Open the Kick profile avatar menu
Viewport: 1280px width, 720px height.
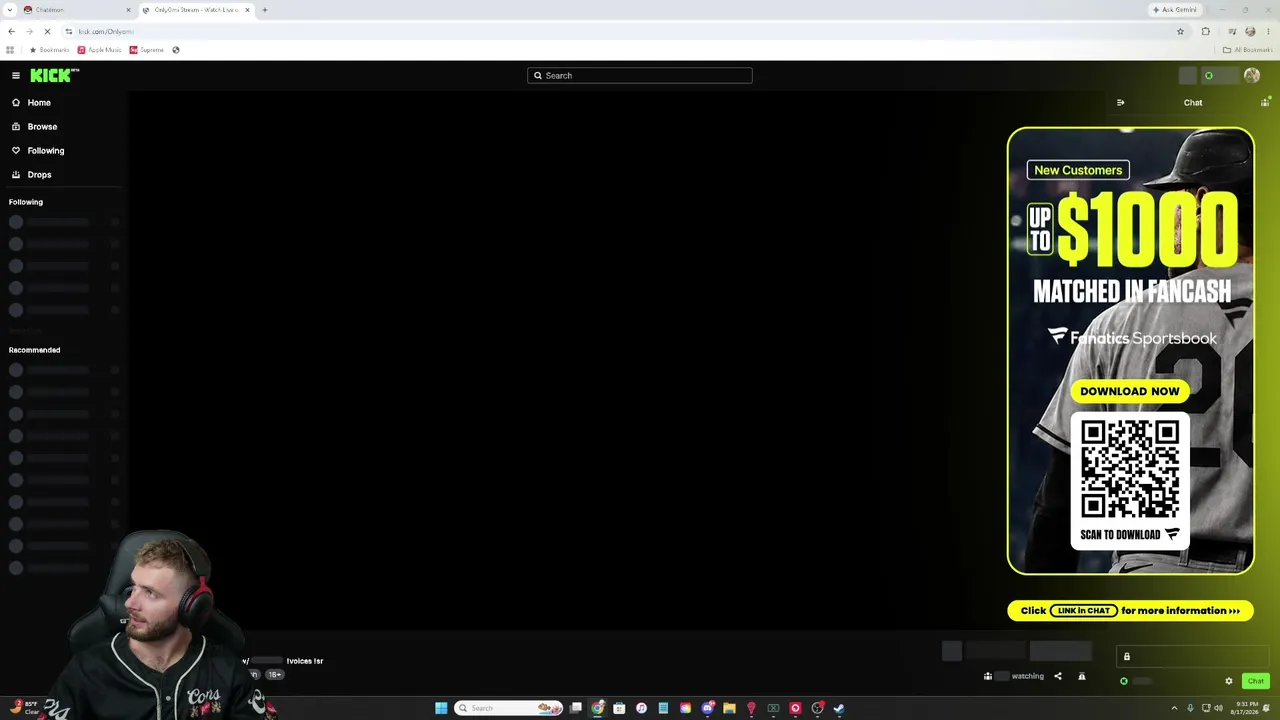point(1251,75)
